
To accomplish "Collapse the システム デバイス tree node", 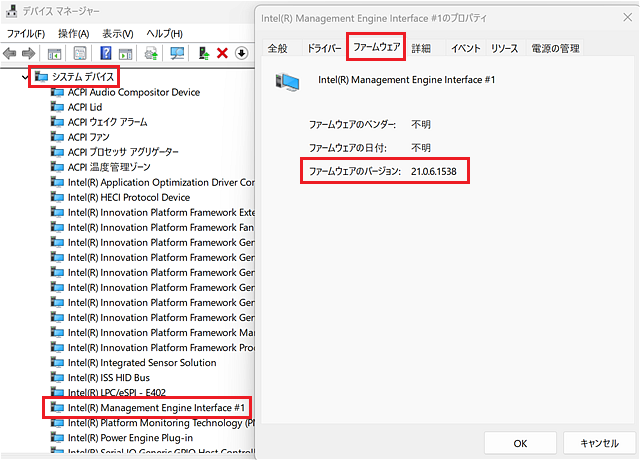I will tap(25, 77).
